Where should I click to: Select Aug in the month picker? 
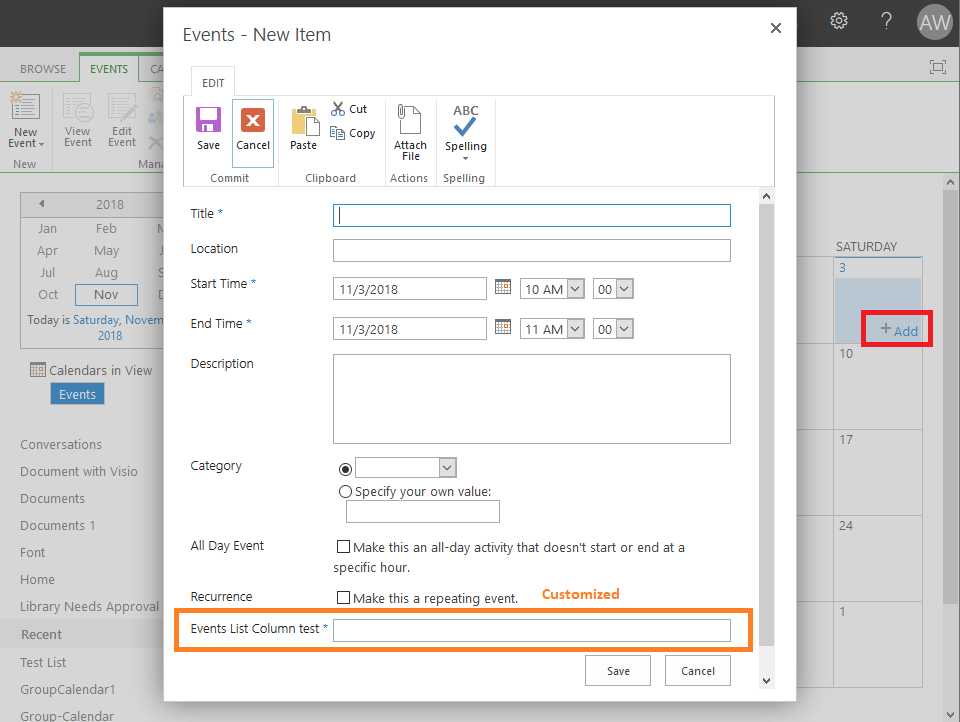click(106, 273)
